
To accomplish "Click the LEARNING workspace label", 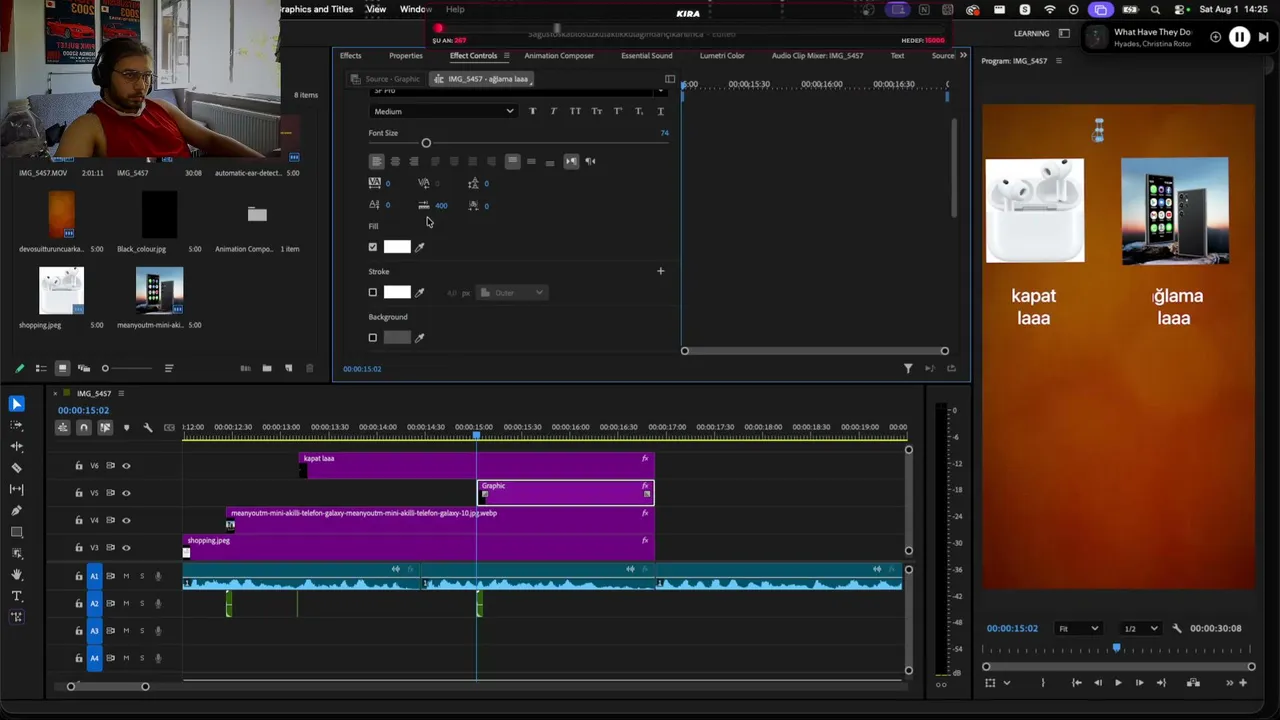I will pos(1031,34).
